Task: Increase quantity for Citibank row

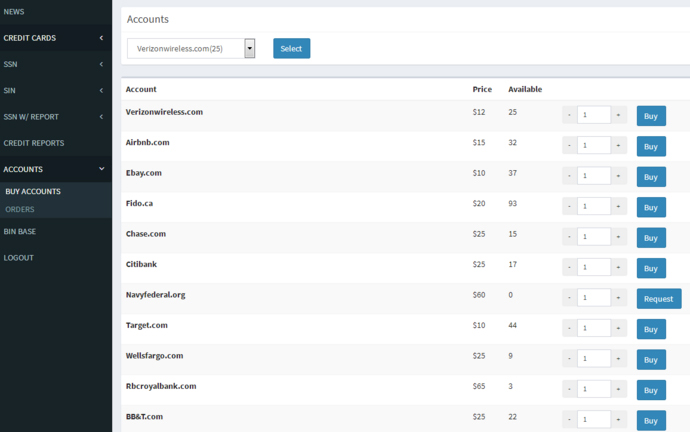Action: coord(618,267)
